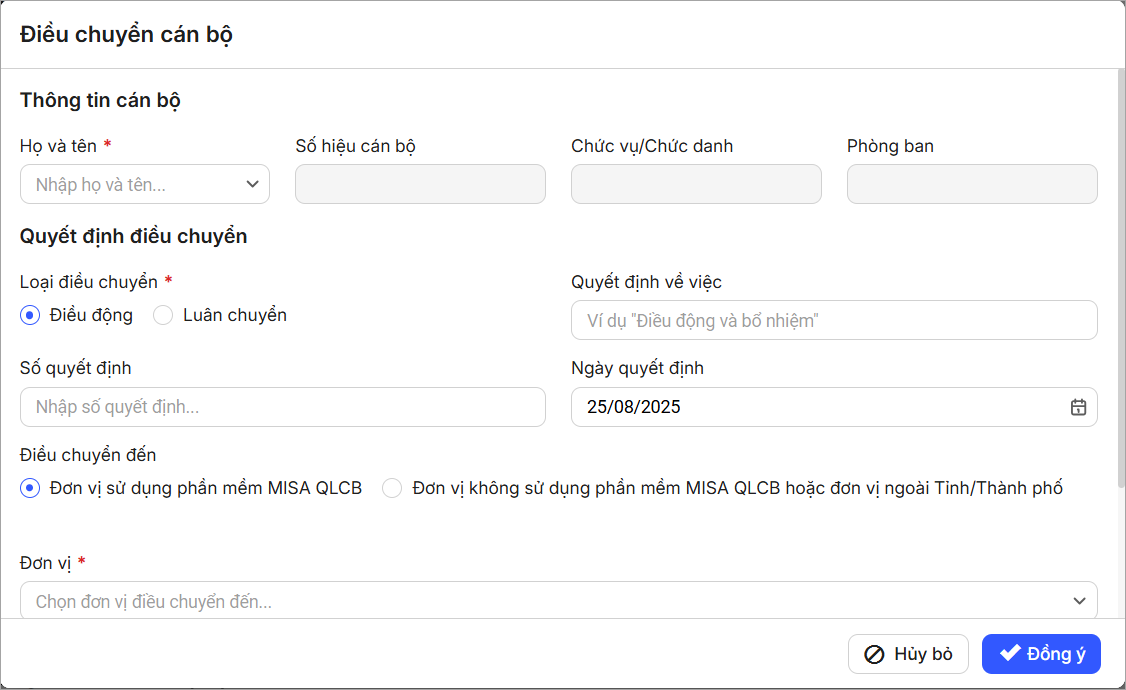Click the prohibition icon on Hủy bỏ button

coord(874,654)
